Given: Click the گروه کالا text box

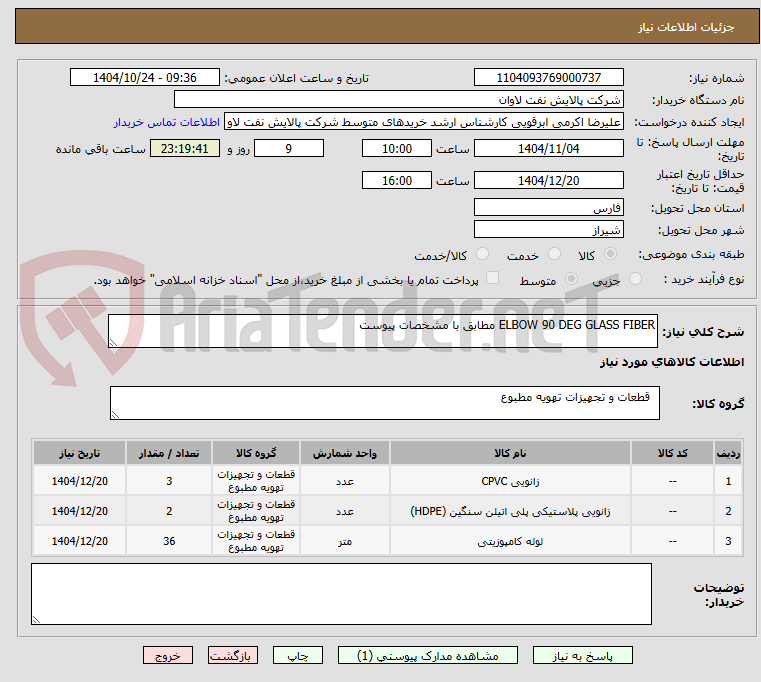Looking at the screenshot, I should [384, 403].
